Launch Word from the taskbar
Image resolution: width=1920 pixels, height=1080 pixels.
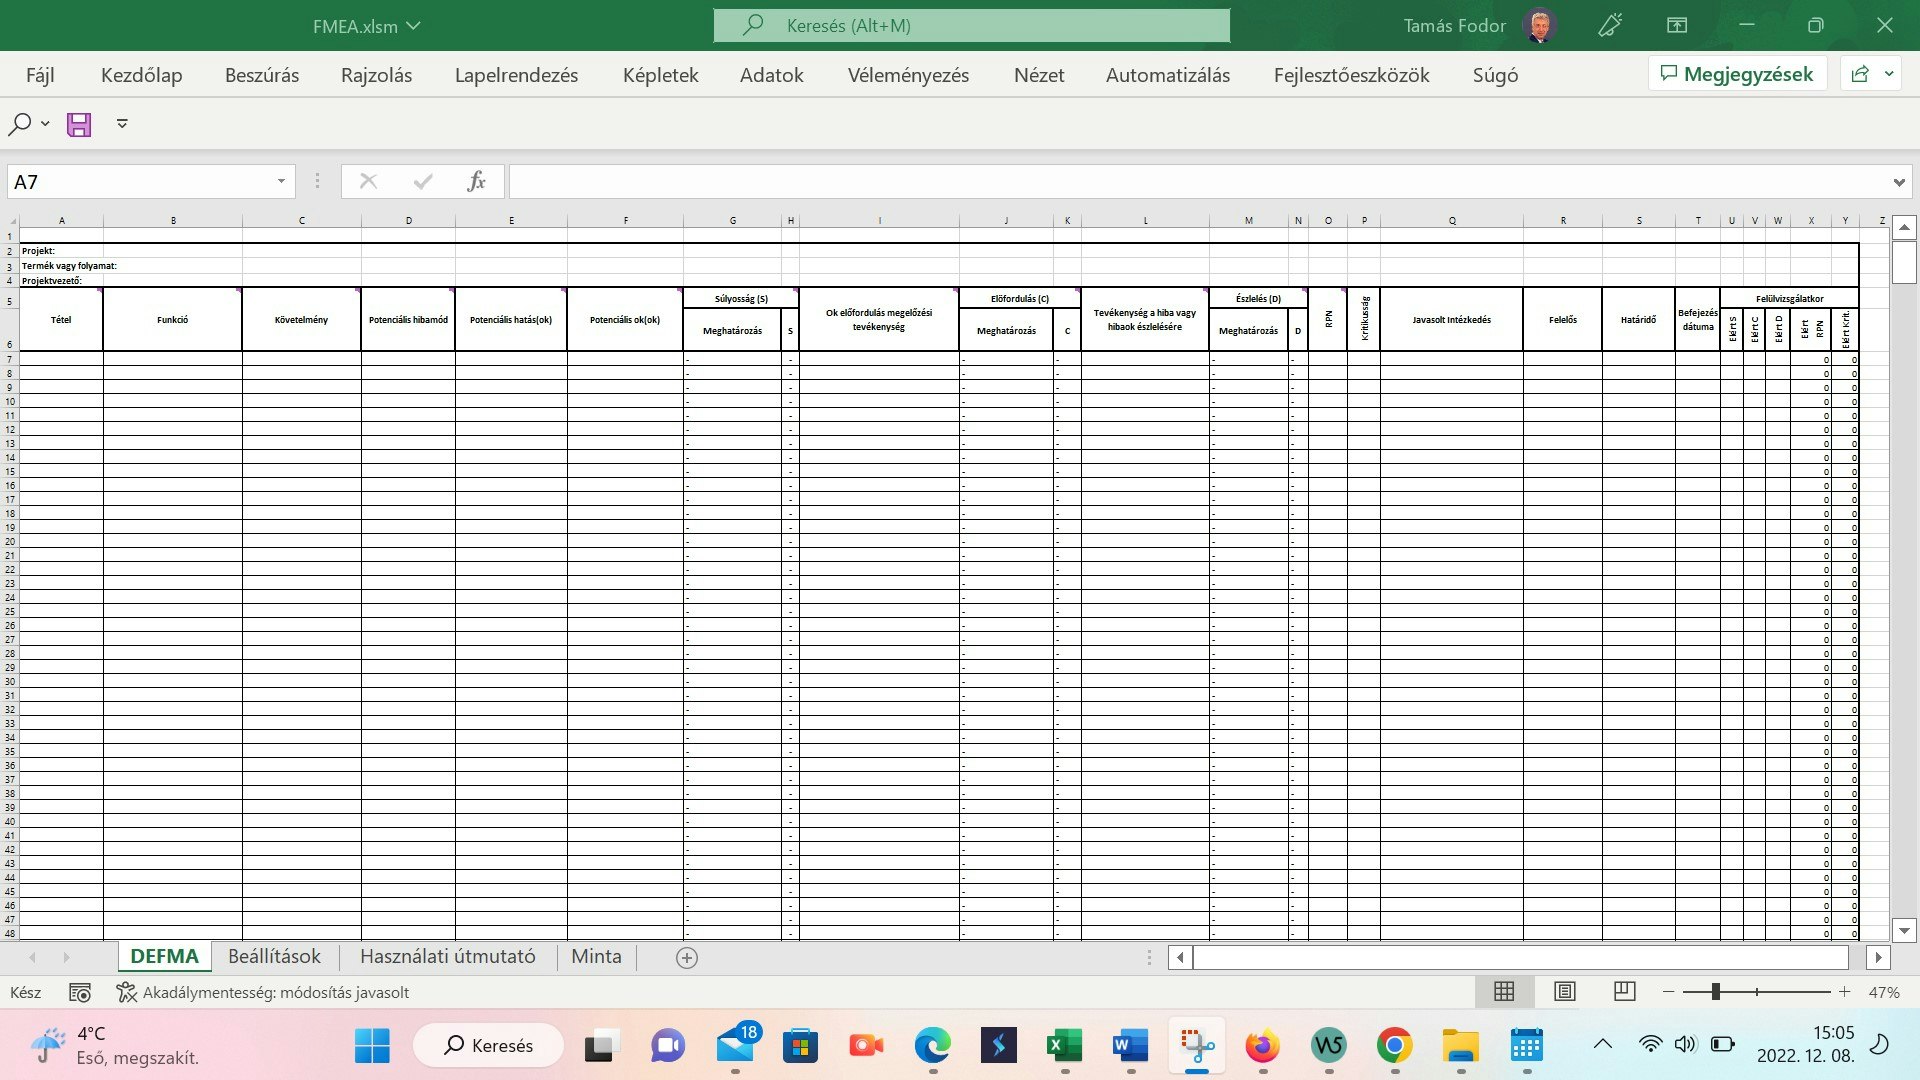(1130, 1046)
